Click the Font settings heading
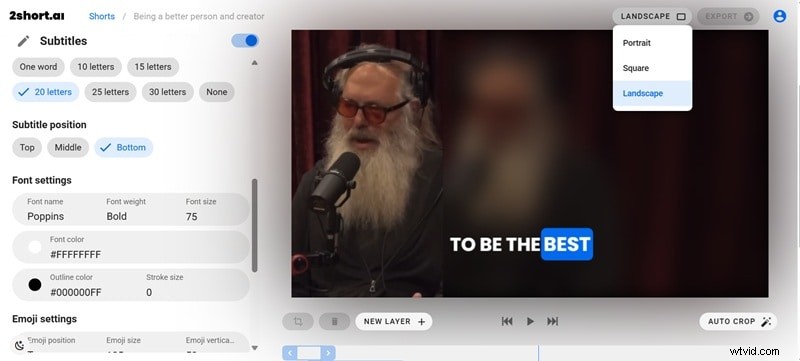The image size is (800, 361). [x=42, y=180]
